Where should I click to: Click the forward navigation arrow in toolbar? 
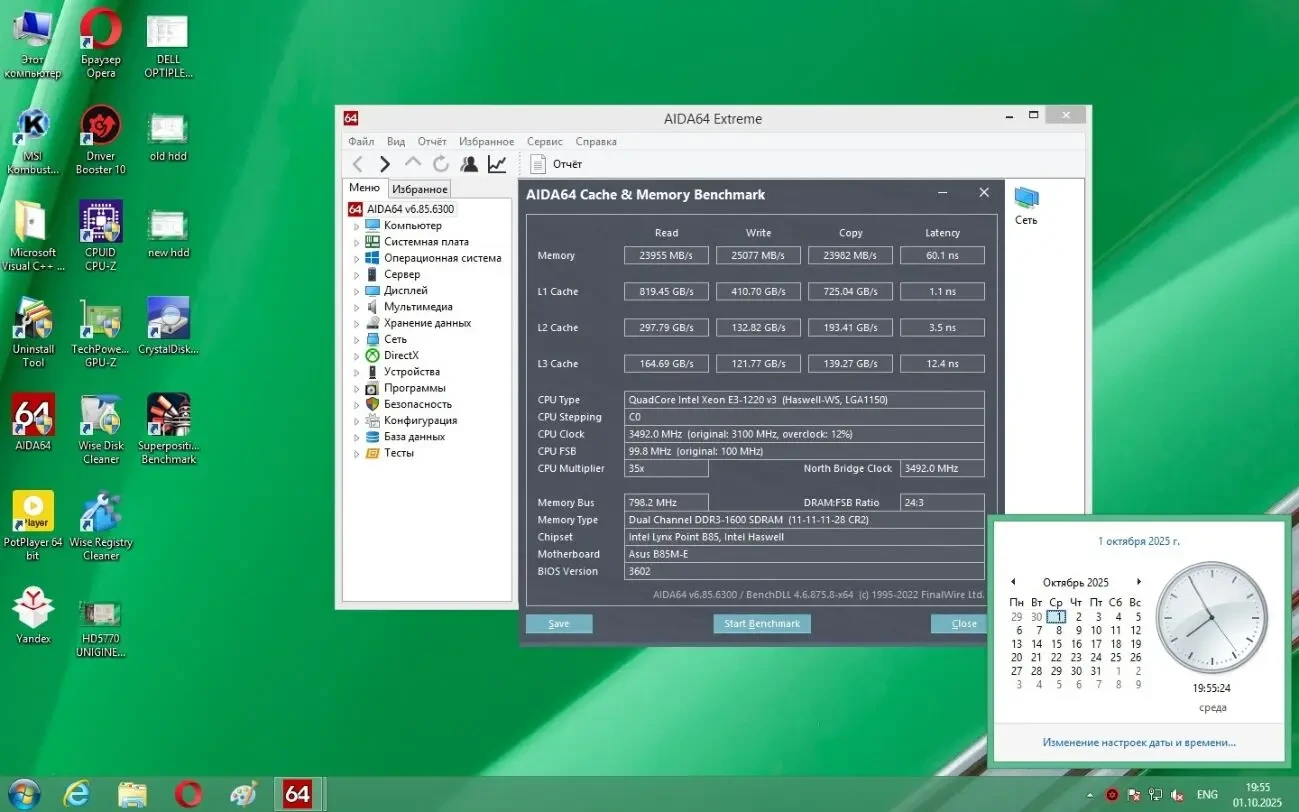[385, 164]
